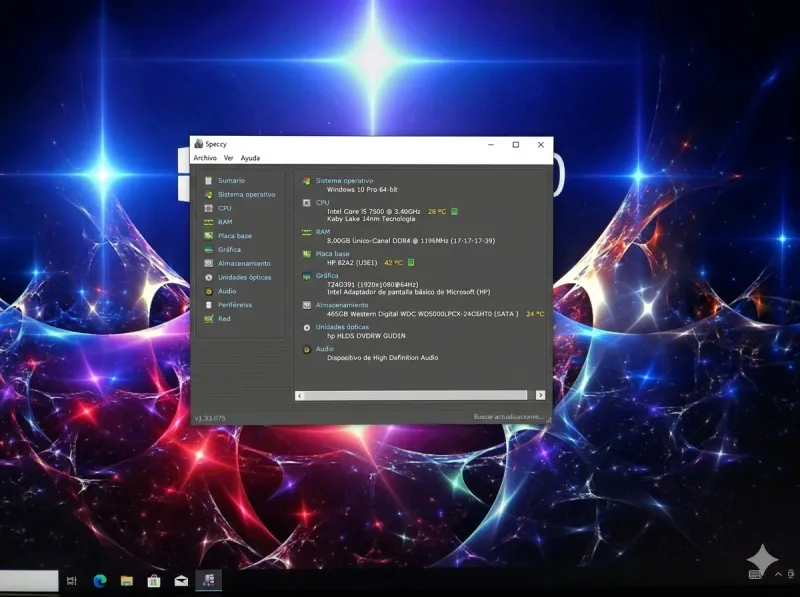Click the HP 82A2 motherboard text

click(x=352, y=263)
